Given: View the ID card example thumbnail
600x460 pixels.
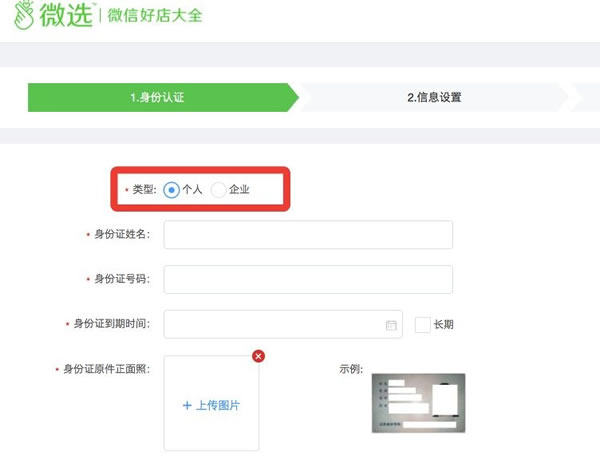Looking at the screenshot, I should point(418,403).
